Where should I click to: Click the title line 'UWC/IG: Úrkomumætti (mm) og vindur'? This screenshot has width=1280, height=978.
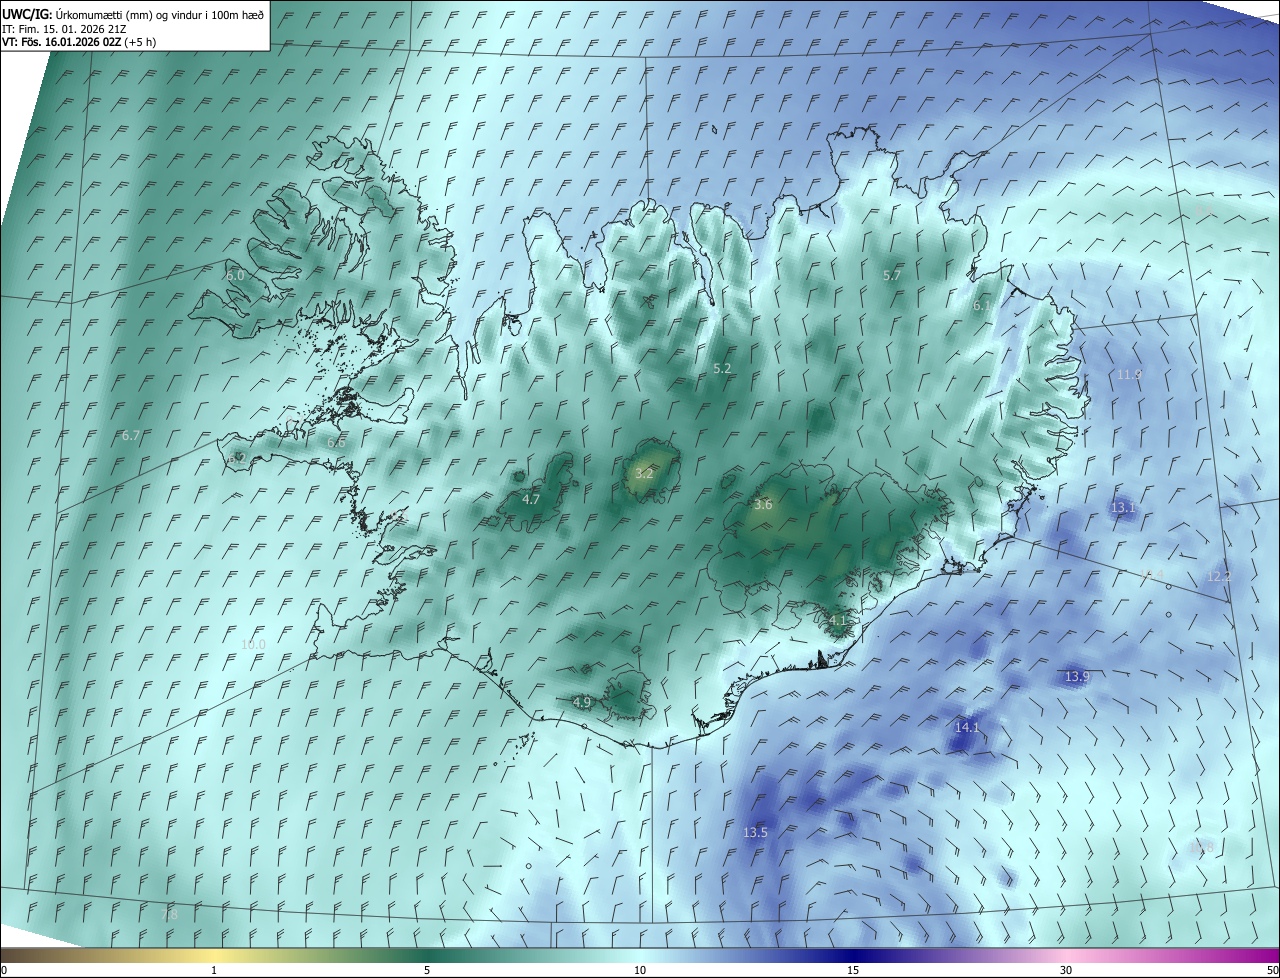(133, 14)
